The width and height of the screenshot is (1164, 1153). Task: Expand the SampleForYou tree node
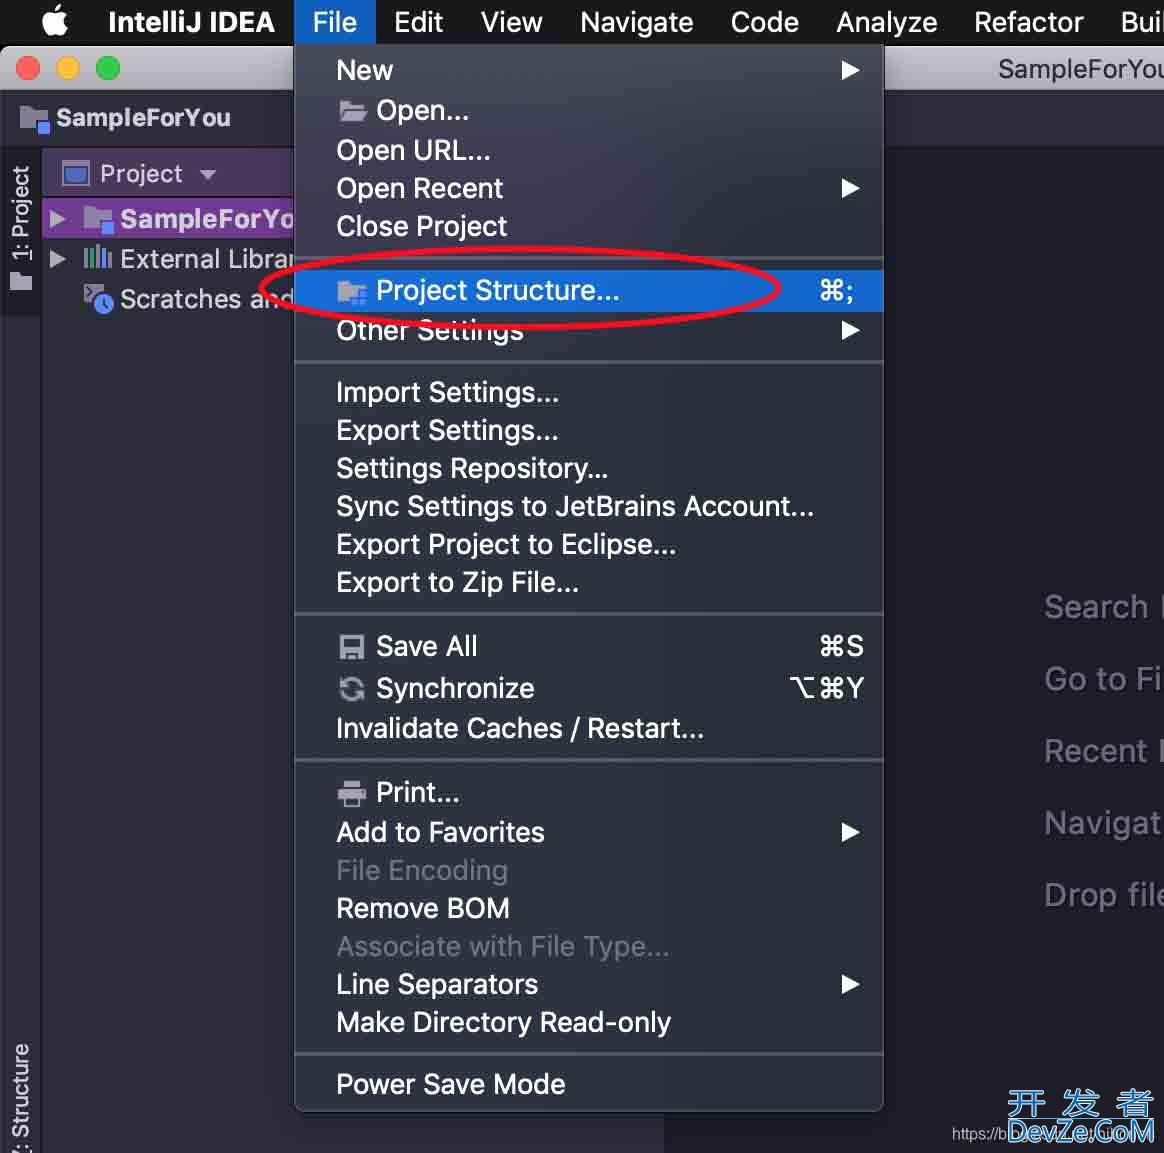tap(56, 219)
